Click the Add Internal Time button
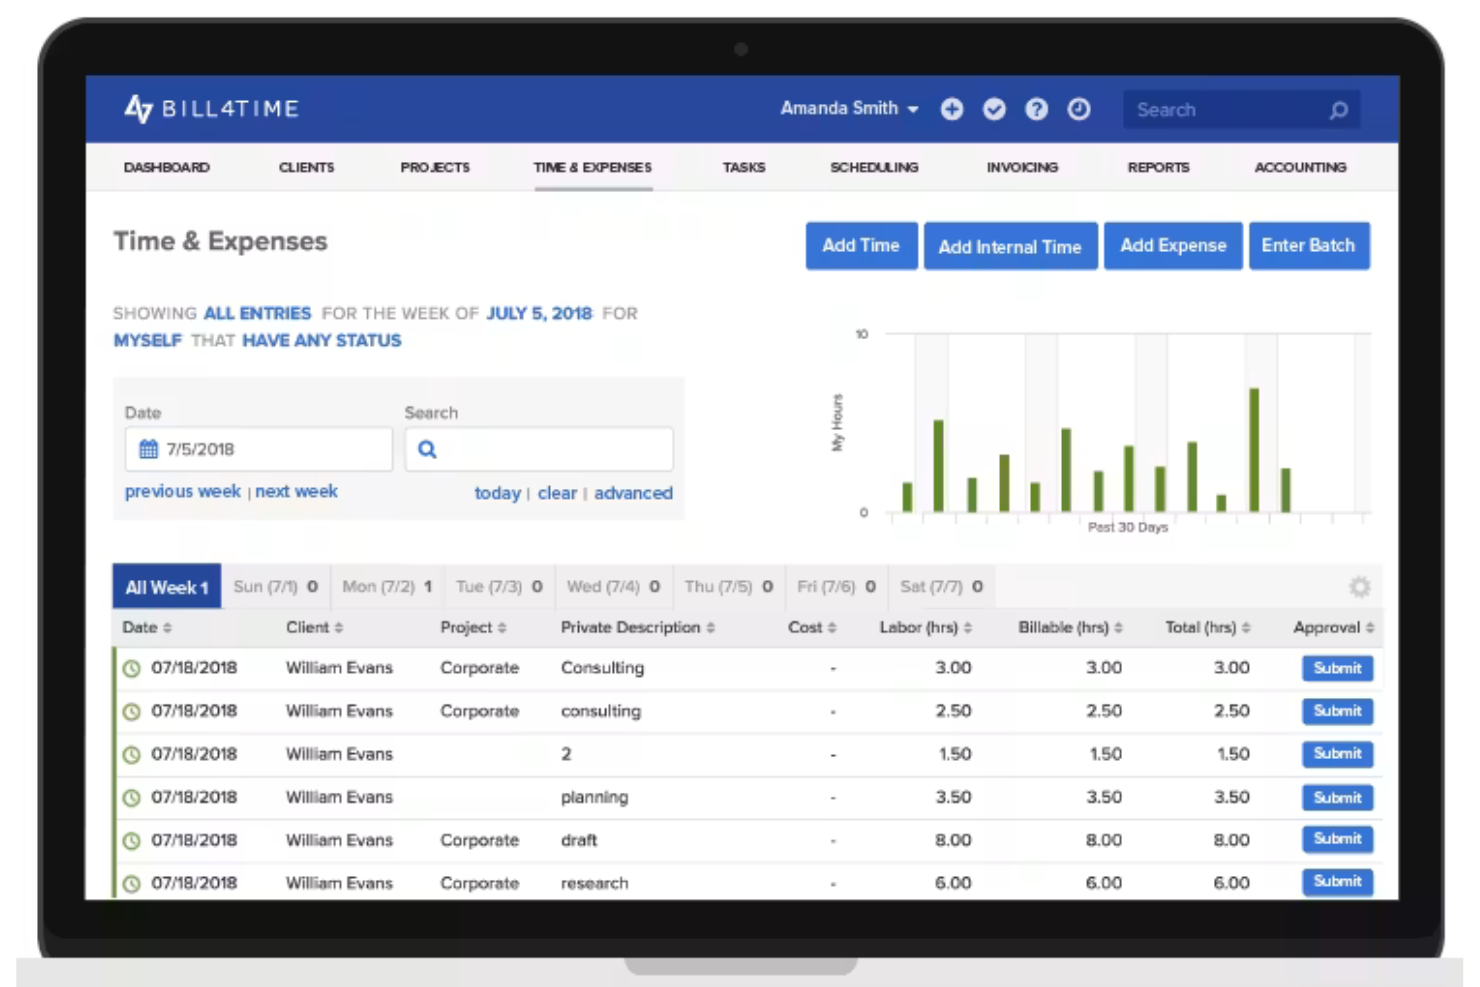Viewport: 1480px width, 987px height. (x=1010, y=246)
